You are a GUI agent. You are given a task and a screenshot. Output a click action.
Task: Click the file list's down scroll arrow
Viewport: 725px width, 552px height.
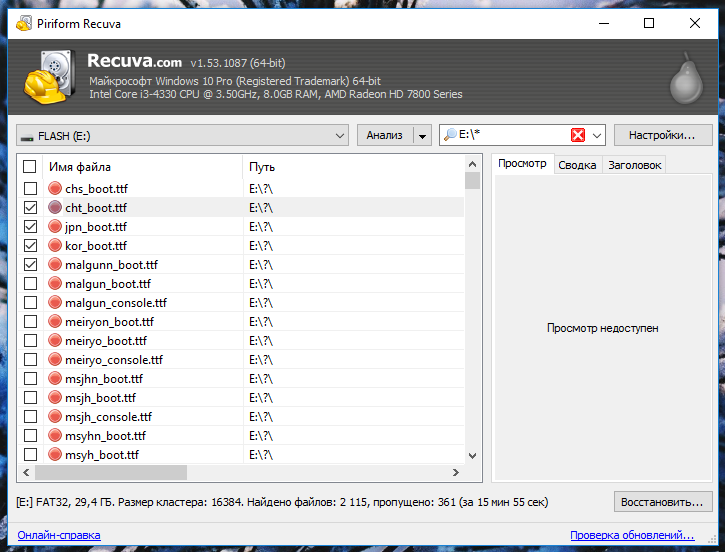click(472, 455)
